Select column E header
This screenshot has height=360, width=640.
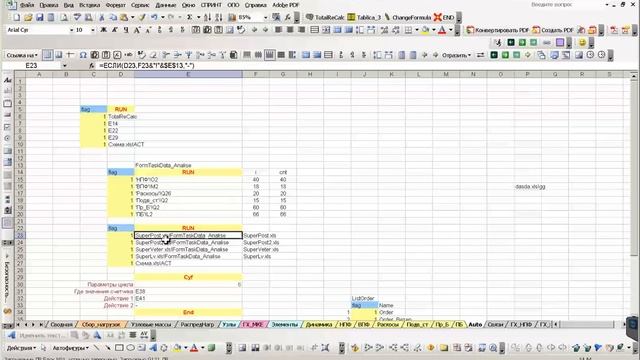[188, 74]
